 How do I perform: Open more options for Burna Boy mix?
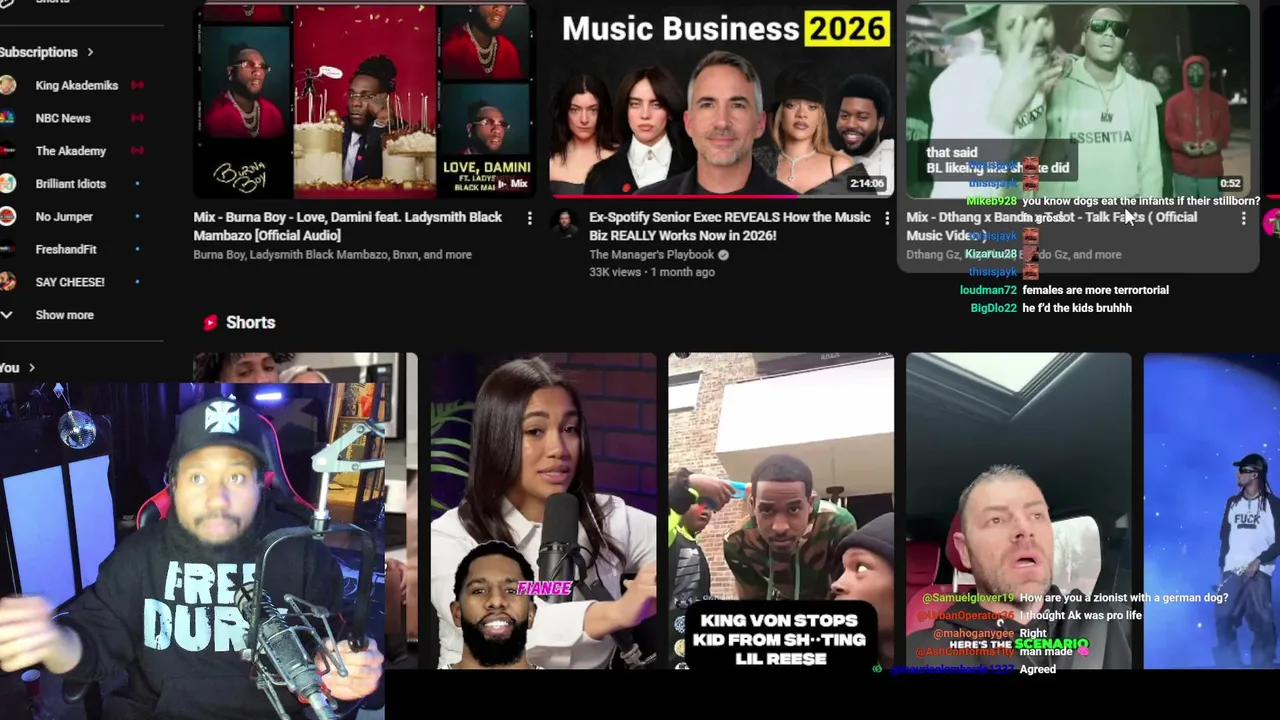pos(529,218)
